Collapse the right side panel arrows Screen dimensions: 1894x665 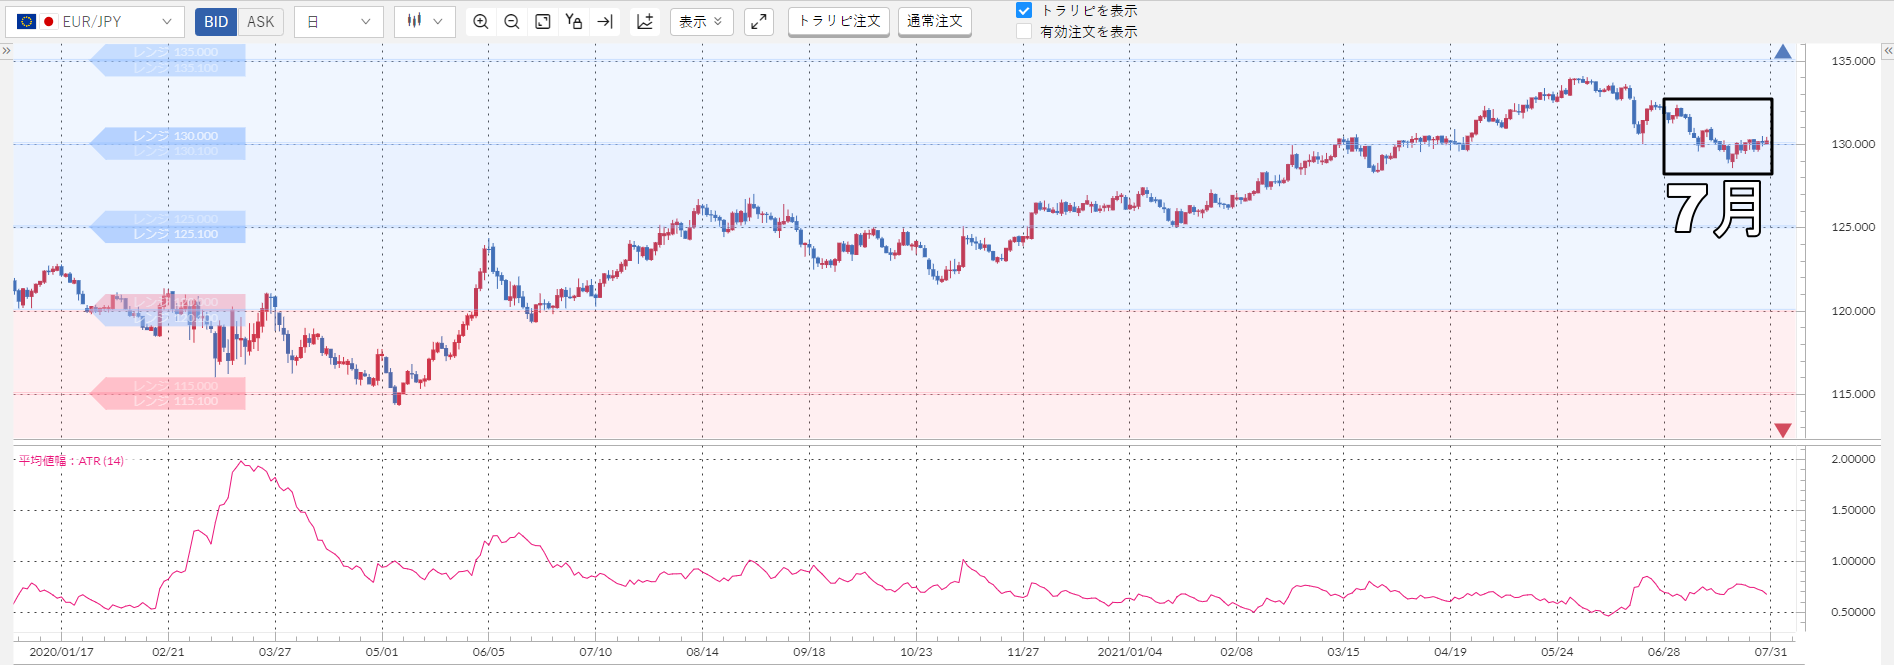pos(1887,50)
